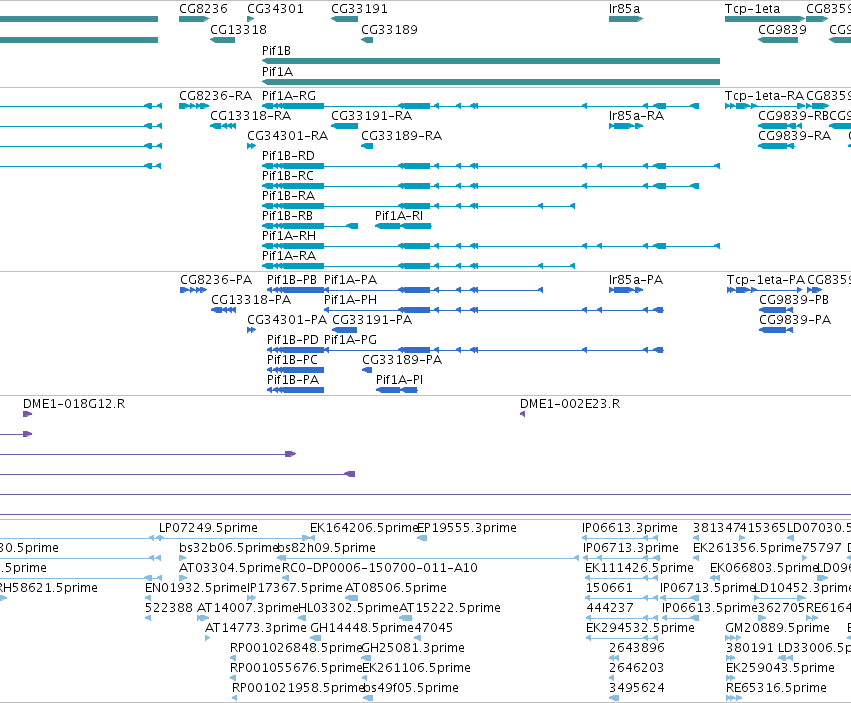
Task: Select the Pif1B-RD transcript label
Action: tap(288, 156)
